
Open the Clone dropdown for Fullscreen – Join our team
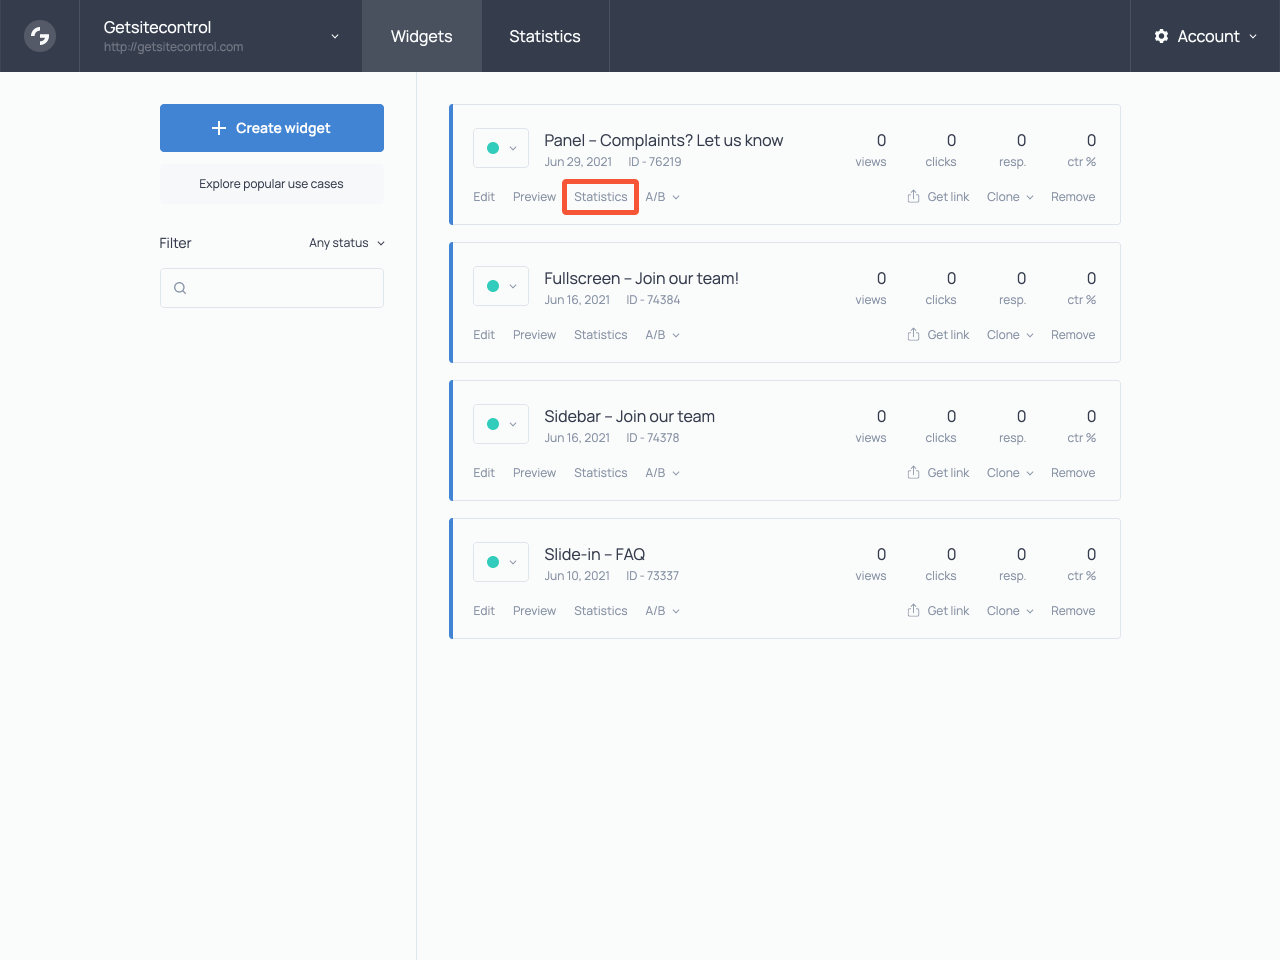tap(1009, 334)
